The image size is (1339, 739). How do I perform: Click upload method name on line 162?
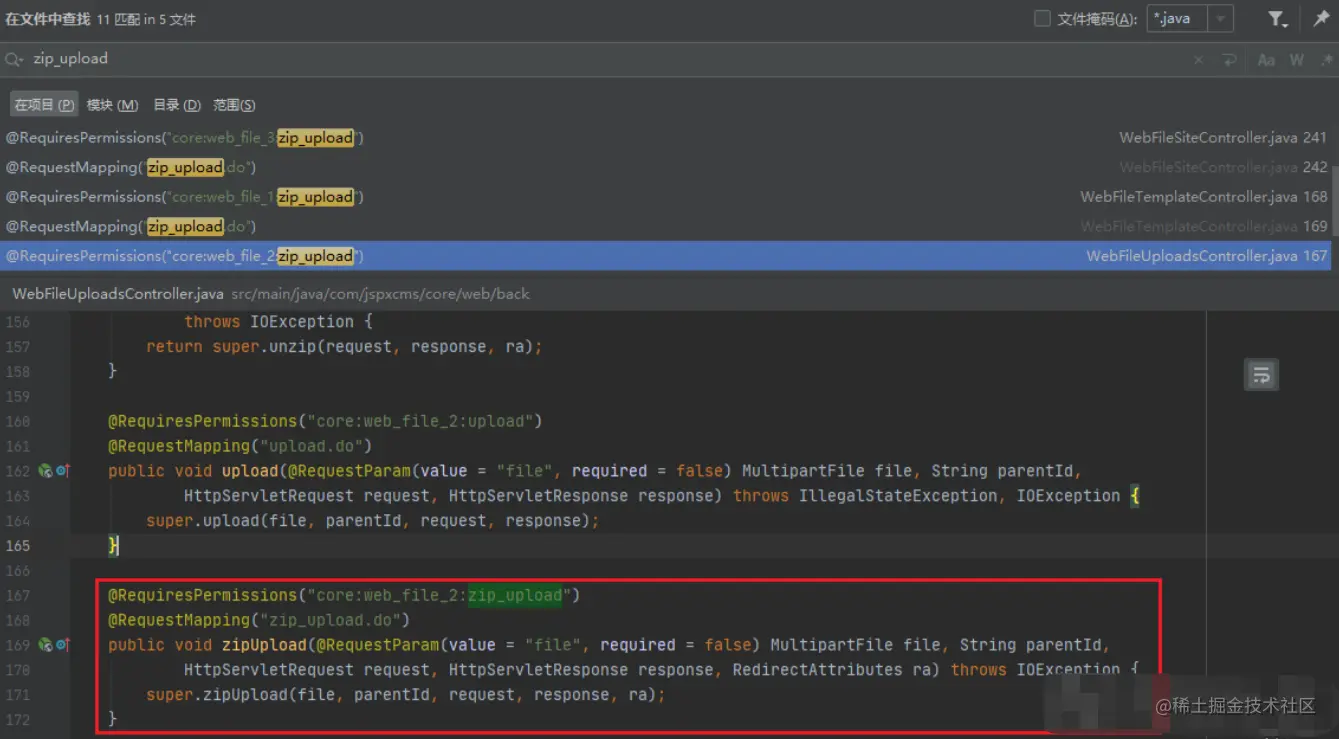click(x=249, y=471)
